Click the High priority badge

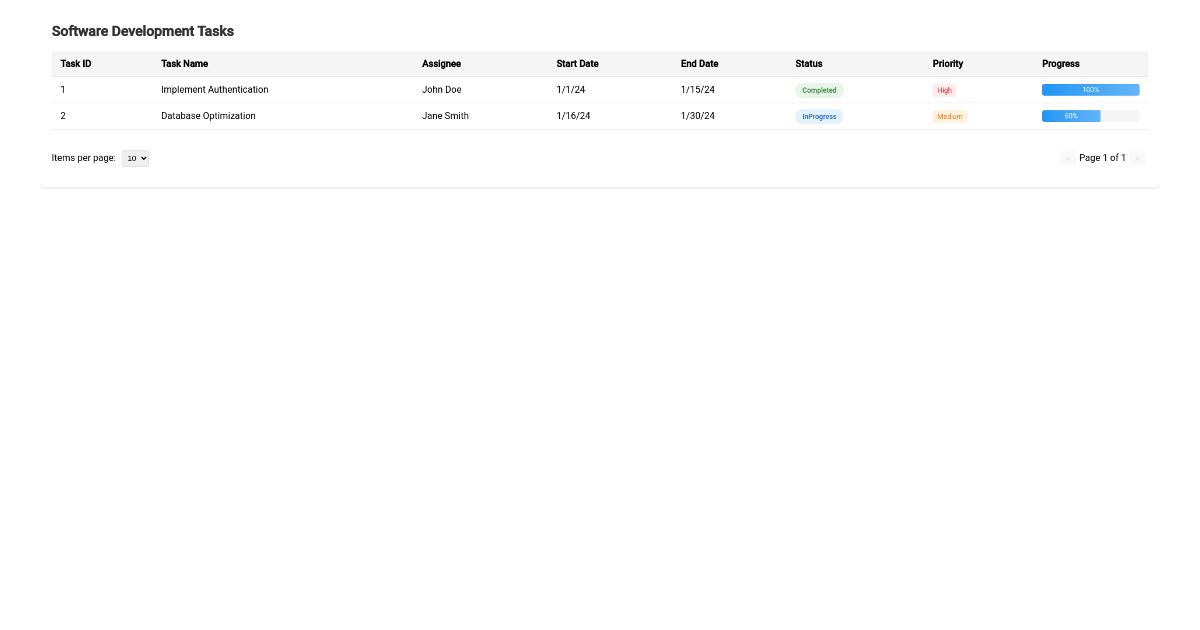tap(944, 89)
